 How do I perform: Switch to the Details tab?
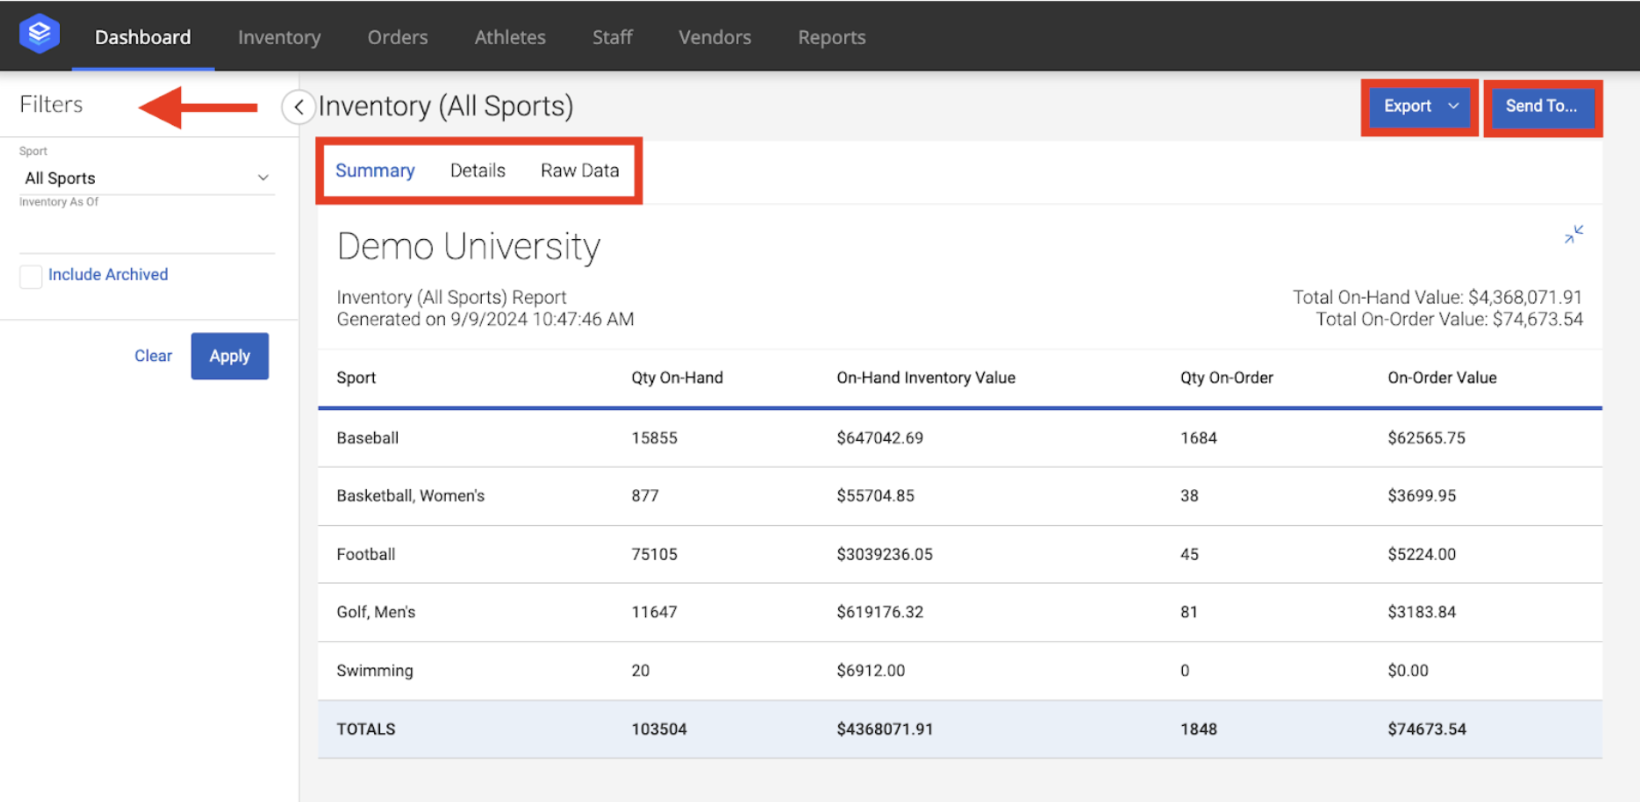tap(477, 170)
